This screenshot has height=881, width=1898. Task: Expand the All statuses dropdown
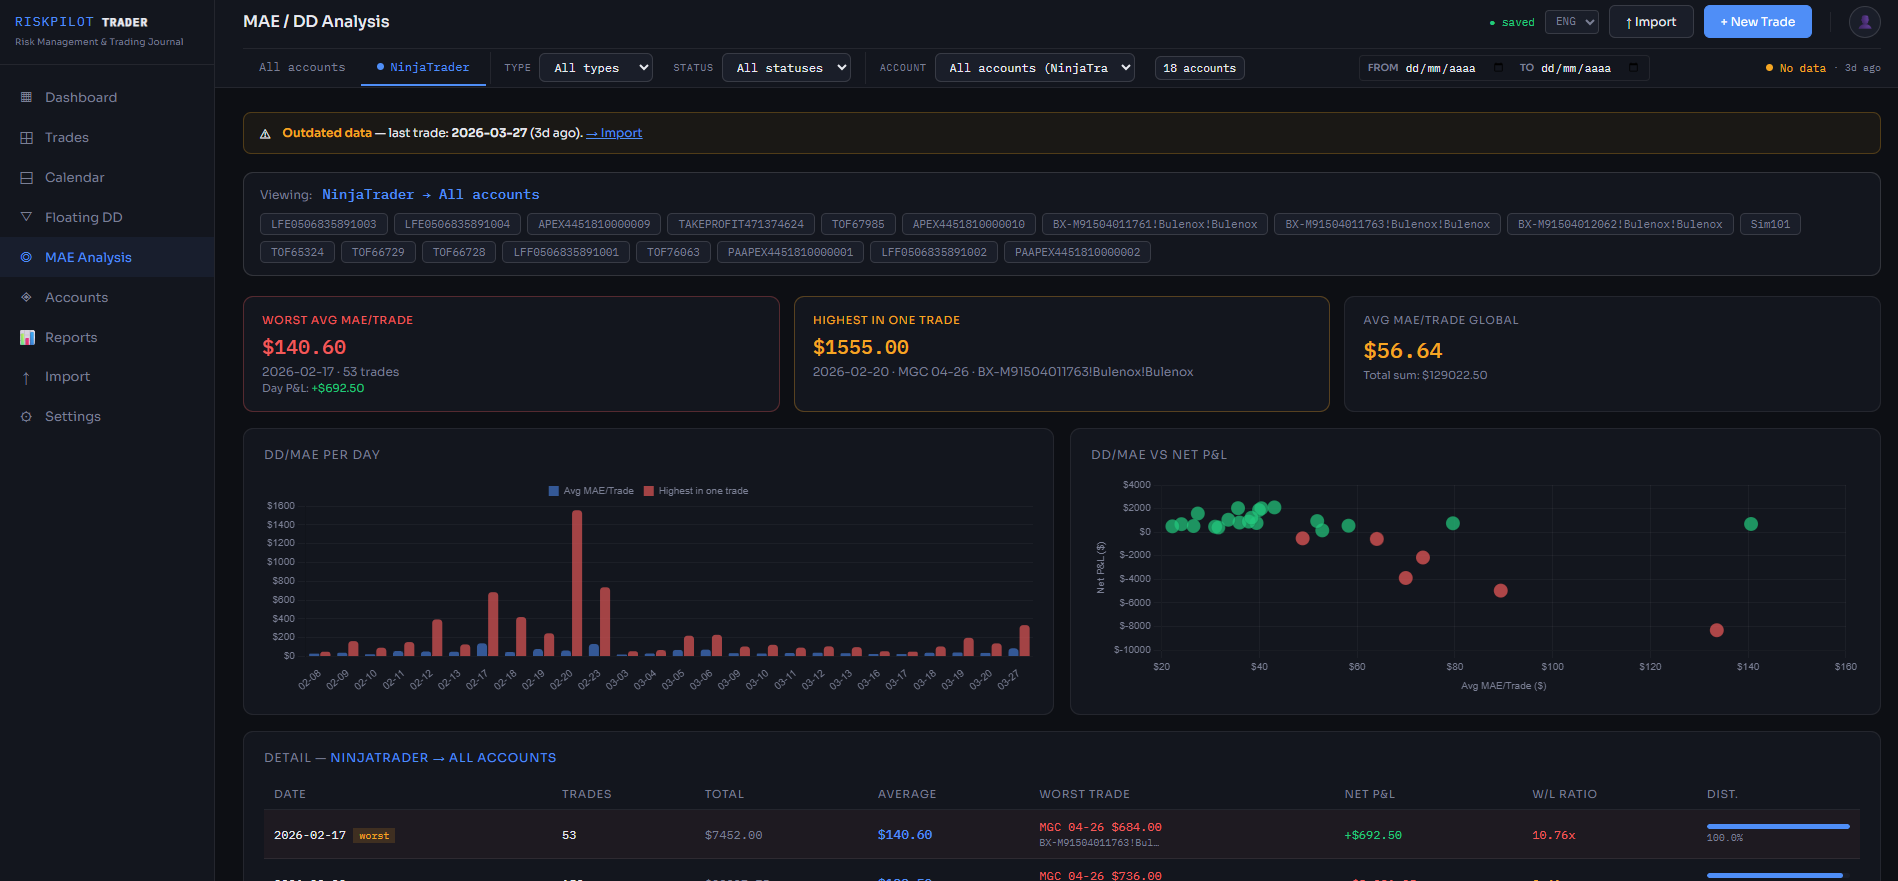pos(786,68)
